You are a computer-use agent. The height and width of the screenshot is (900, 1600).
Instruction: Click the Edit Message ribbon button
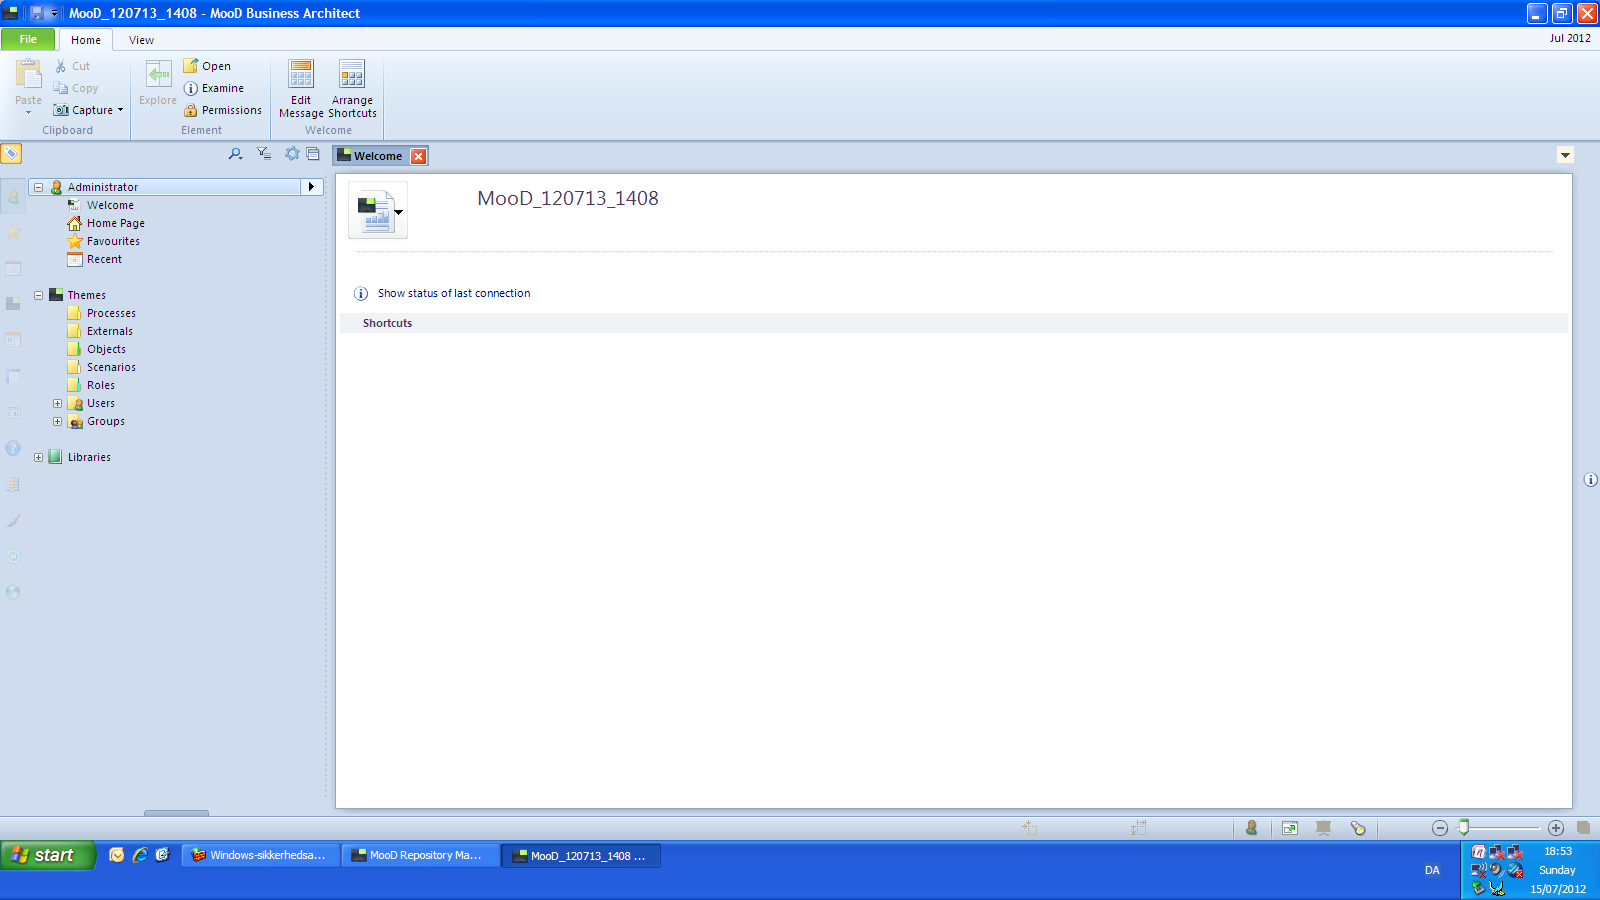(301, 88)
